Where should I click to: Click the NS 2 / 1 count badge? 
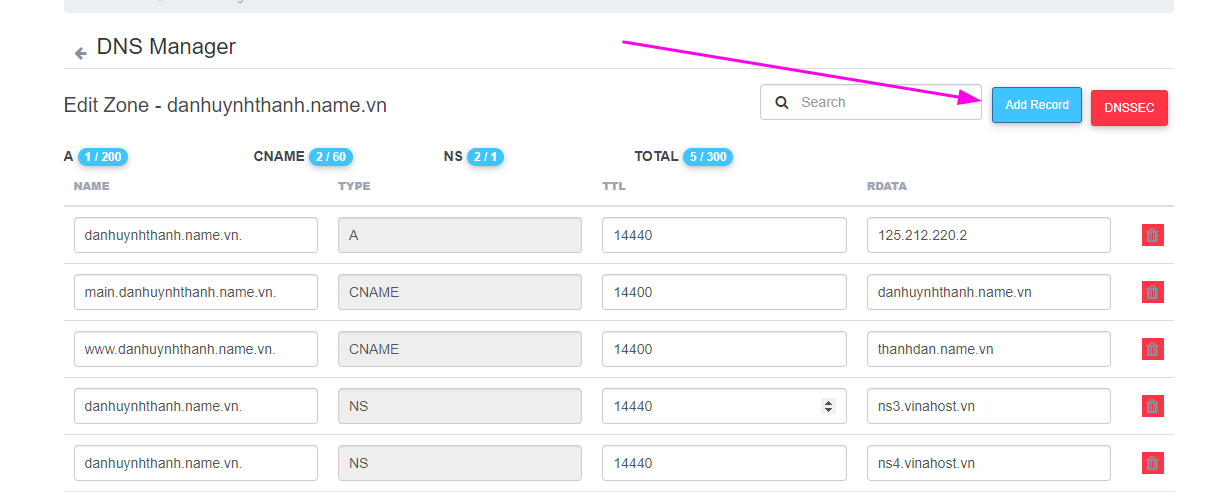tap(486, 157)
